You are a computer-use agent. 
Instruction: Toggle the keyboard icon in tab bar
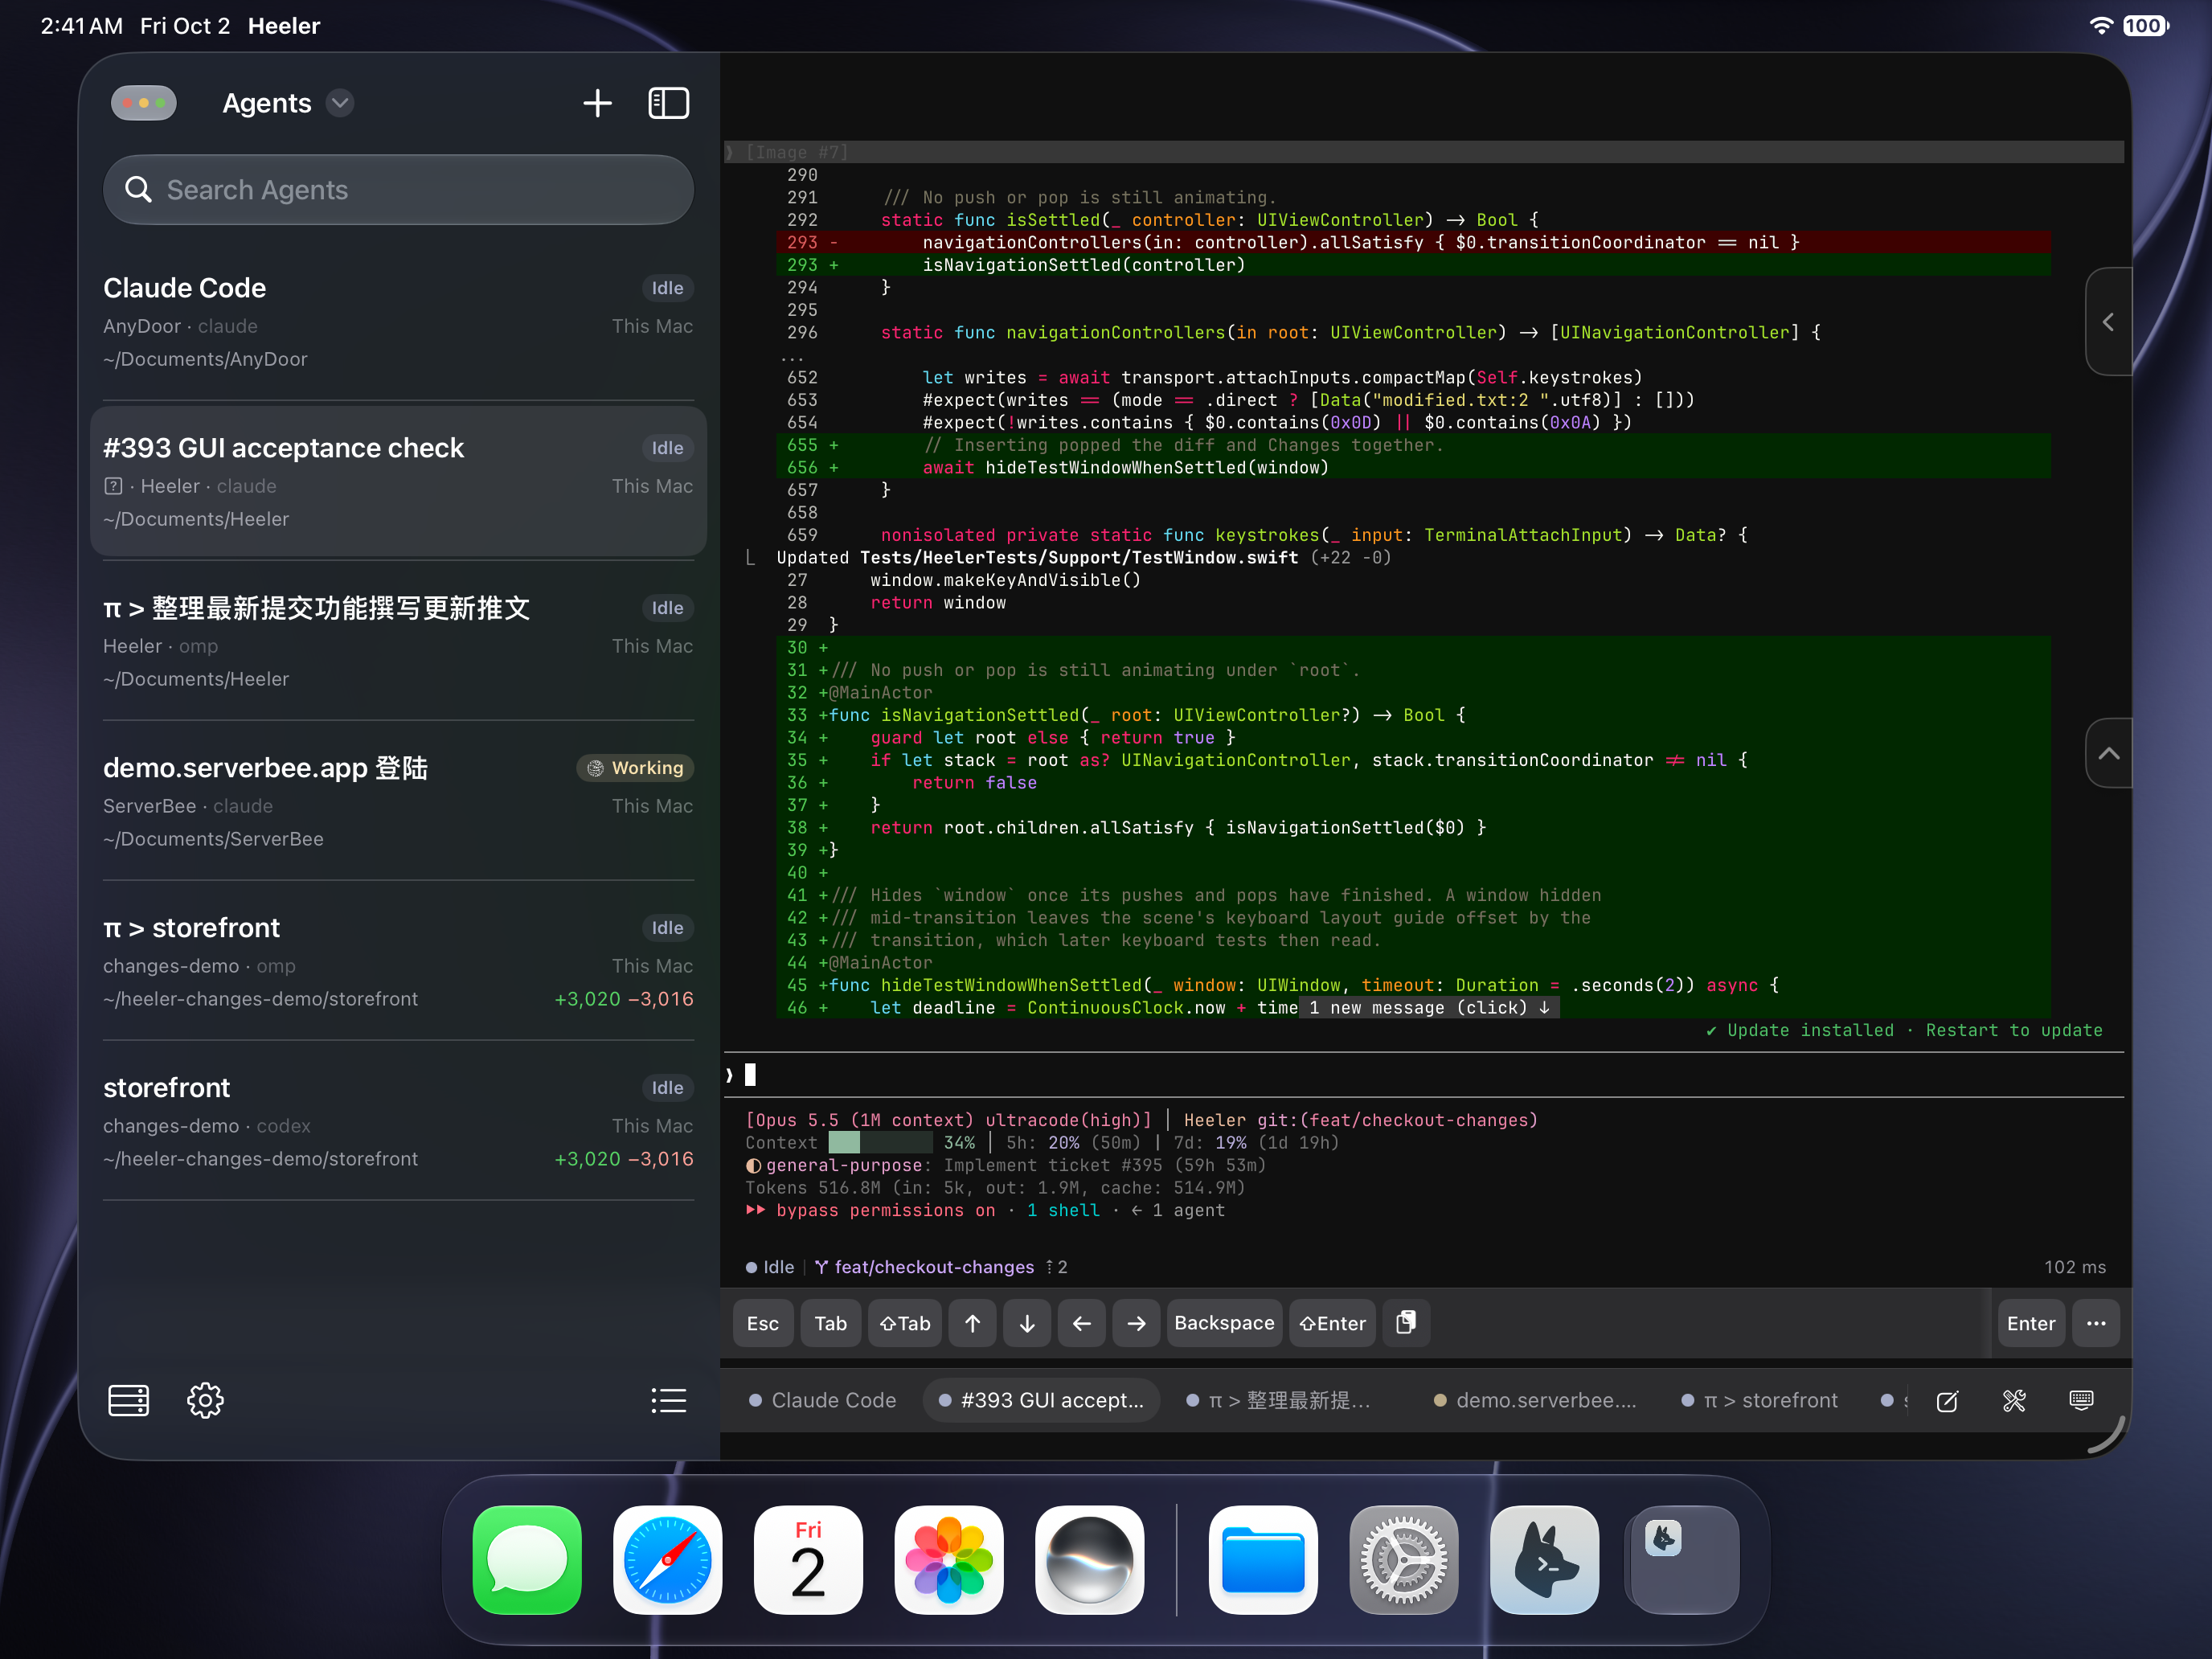tap(2081, 1401)
